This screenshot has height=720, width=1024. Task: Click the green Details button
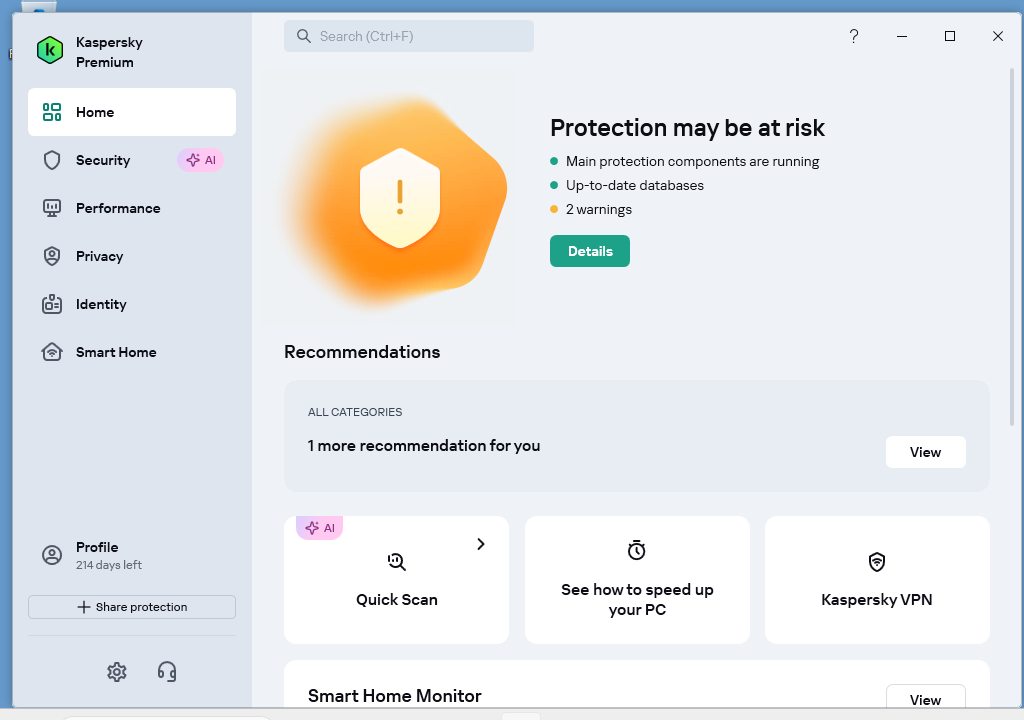pyautogui.click(x=590, y=251)
